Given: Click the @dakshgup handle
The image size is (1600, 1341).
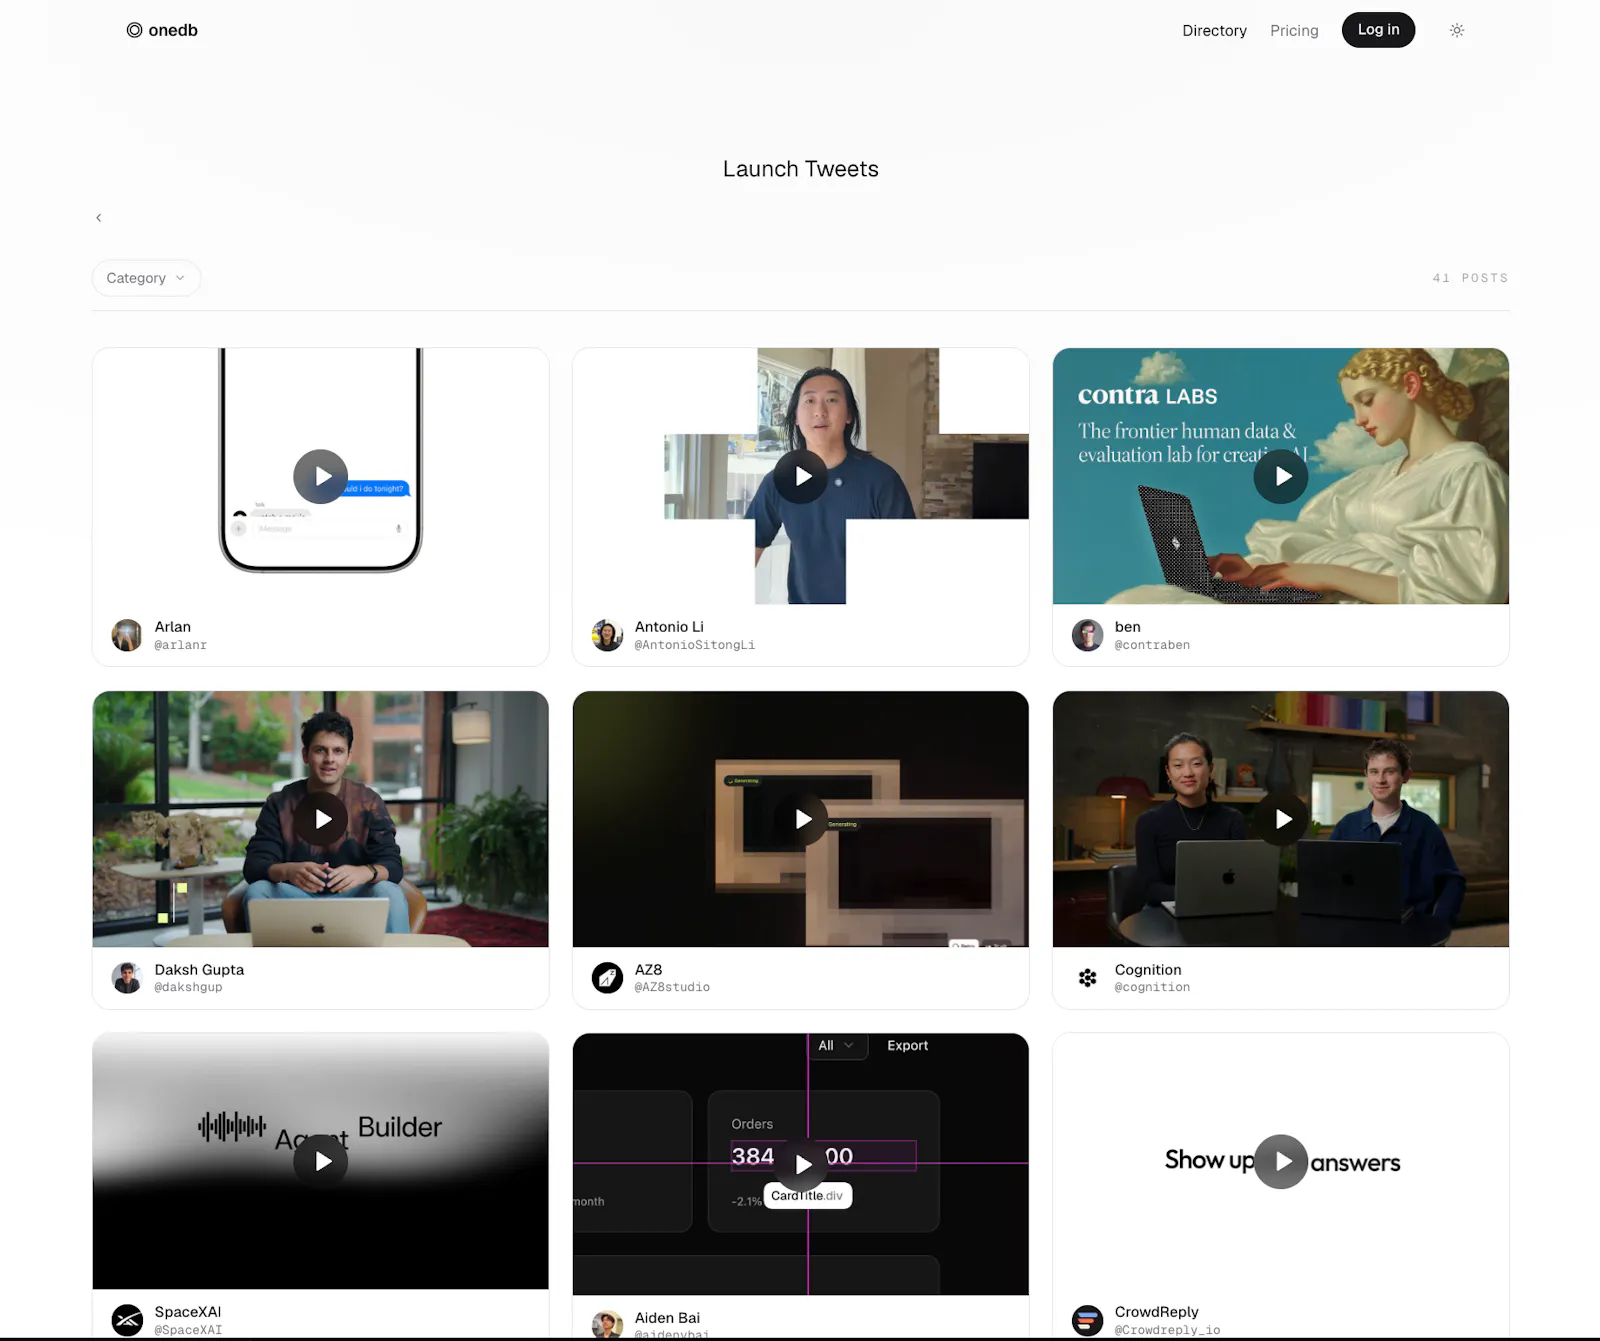Looking at the screenshot, I should point(188,987).
